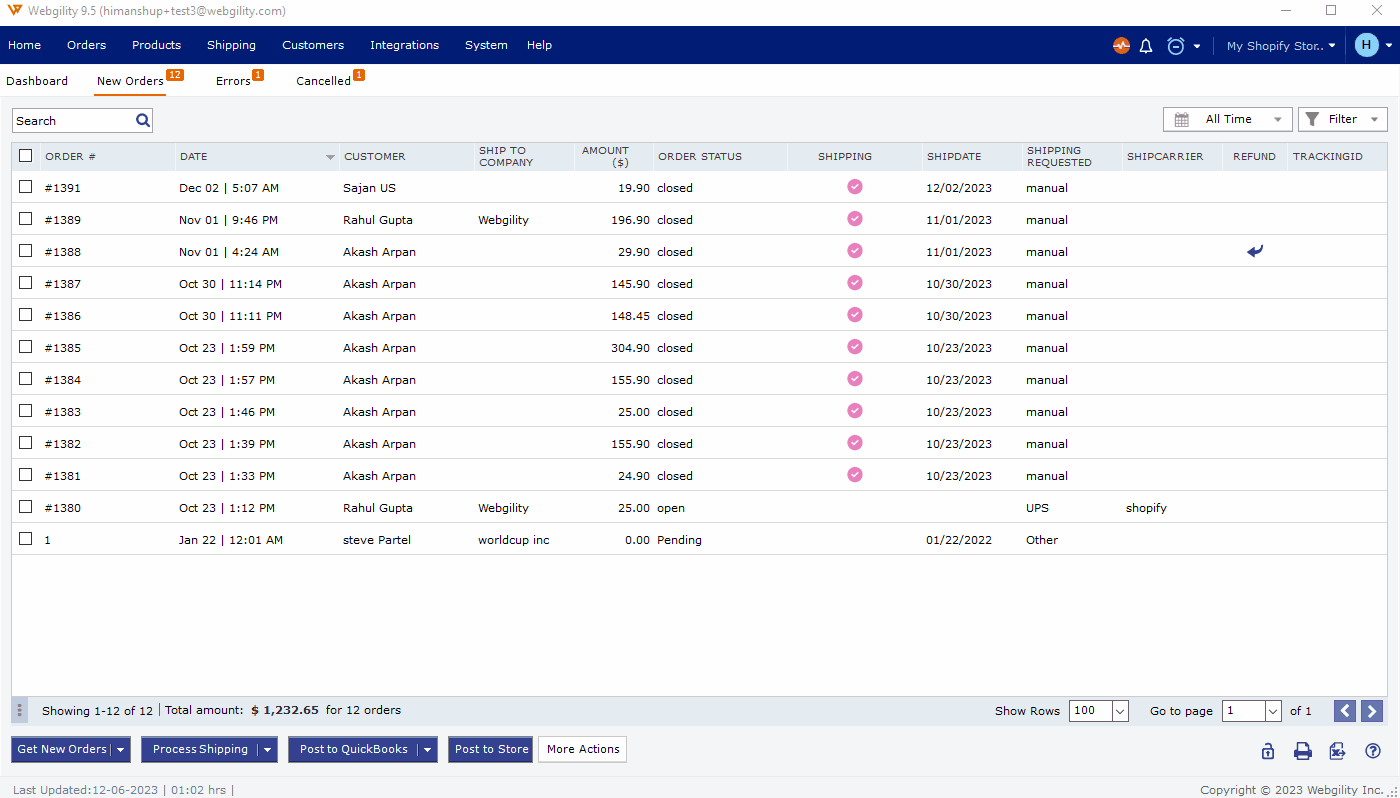Click the More Actions button

tap(583, 749)
